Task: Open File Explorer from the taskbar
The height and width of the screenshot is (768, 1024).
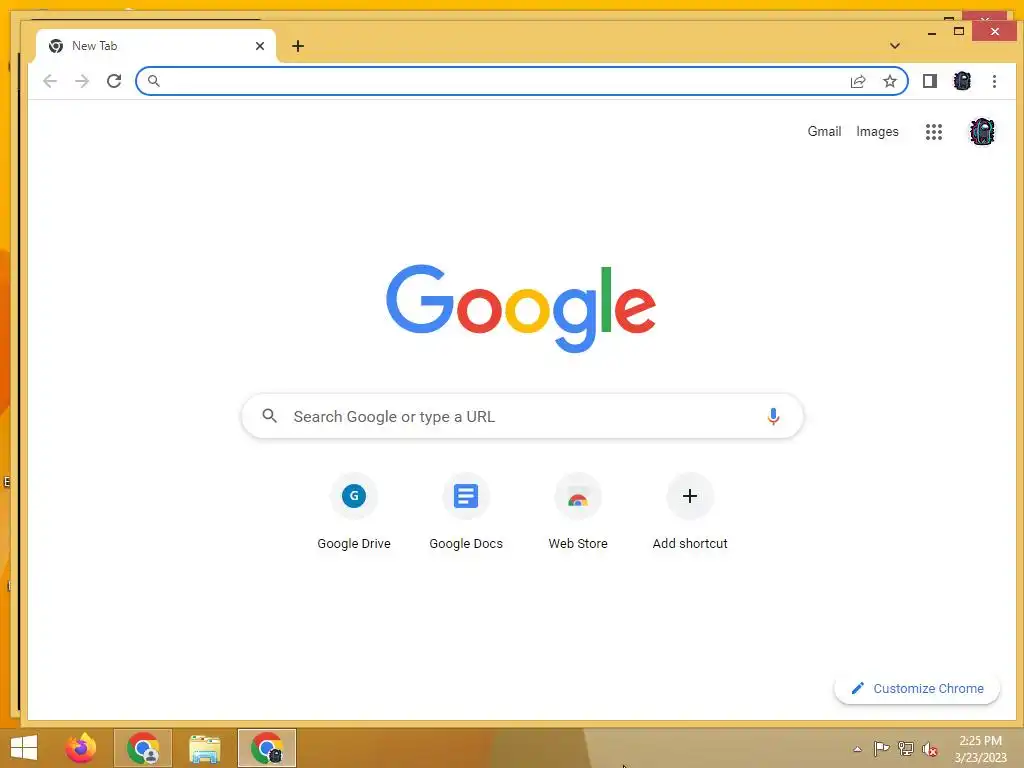Action: tap(205, 748)
